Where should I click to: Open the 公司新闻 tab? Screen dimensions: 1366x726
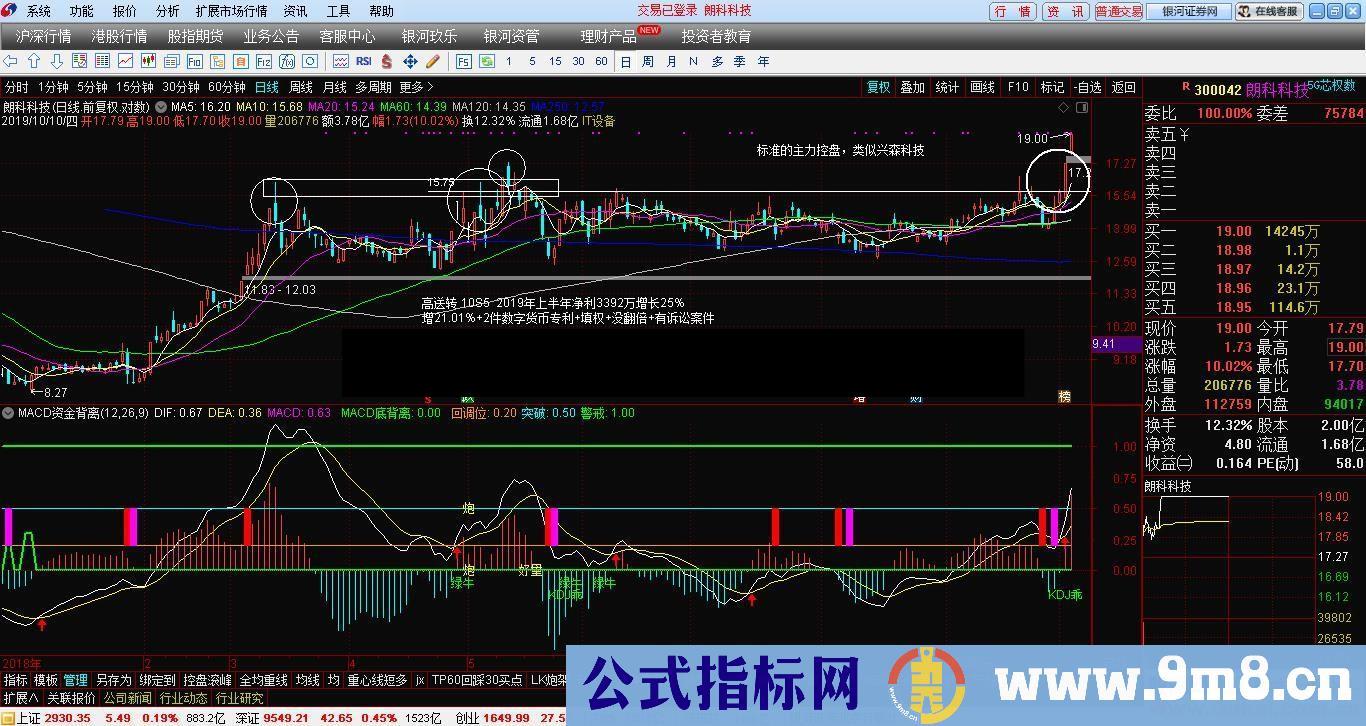(127, 698)
